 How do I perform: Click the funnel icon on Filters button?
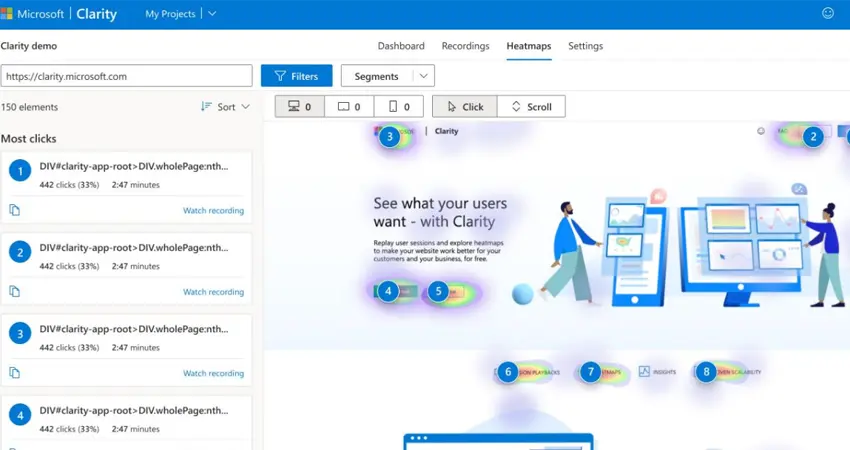coord(280,76)
